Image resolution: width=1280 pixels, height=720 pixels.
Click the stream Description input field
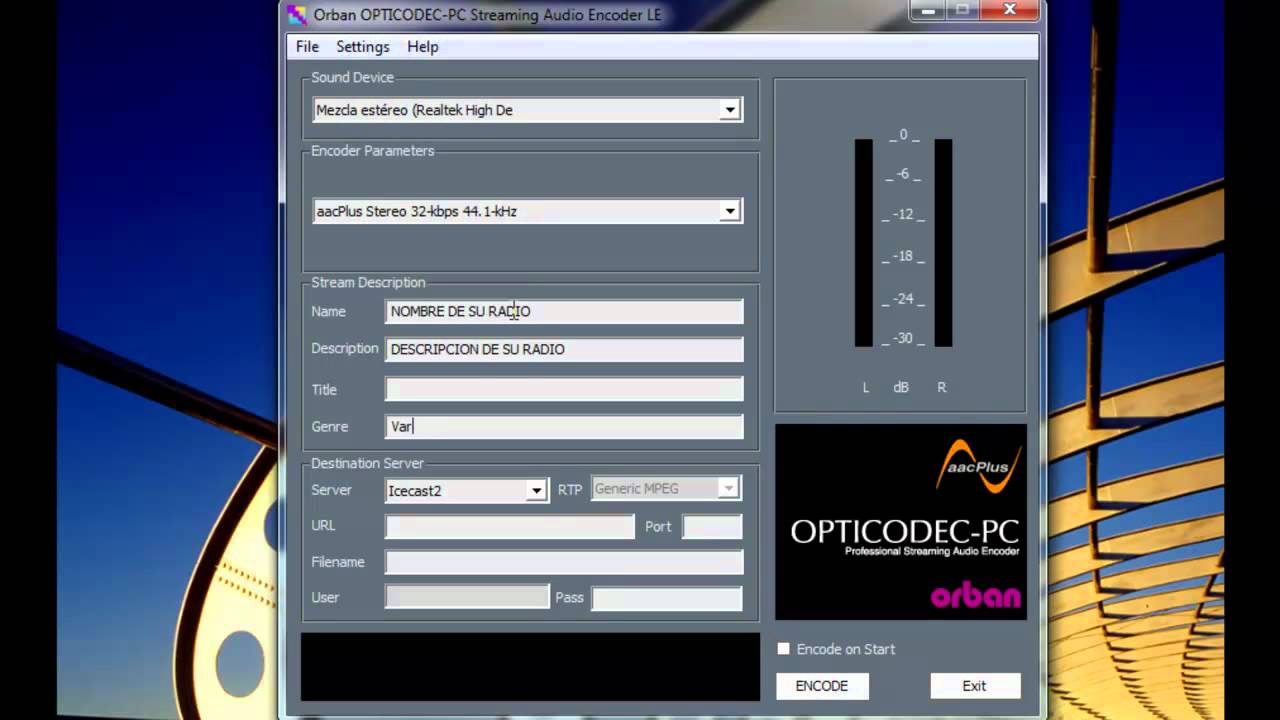click(564, 349)
